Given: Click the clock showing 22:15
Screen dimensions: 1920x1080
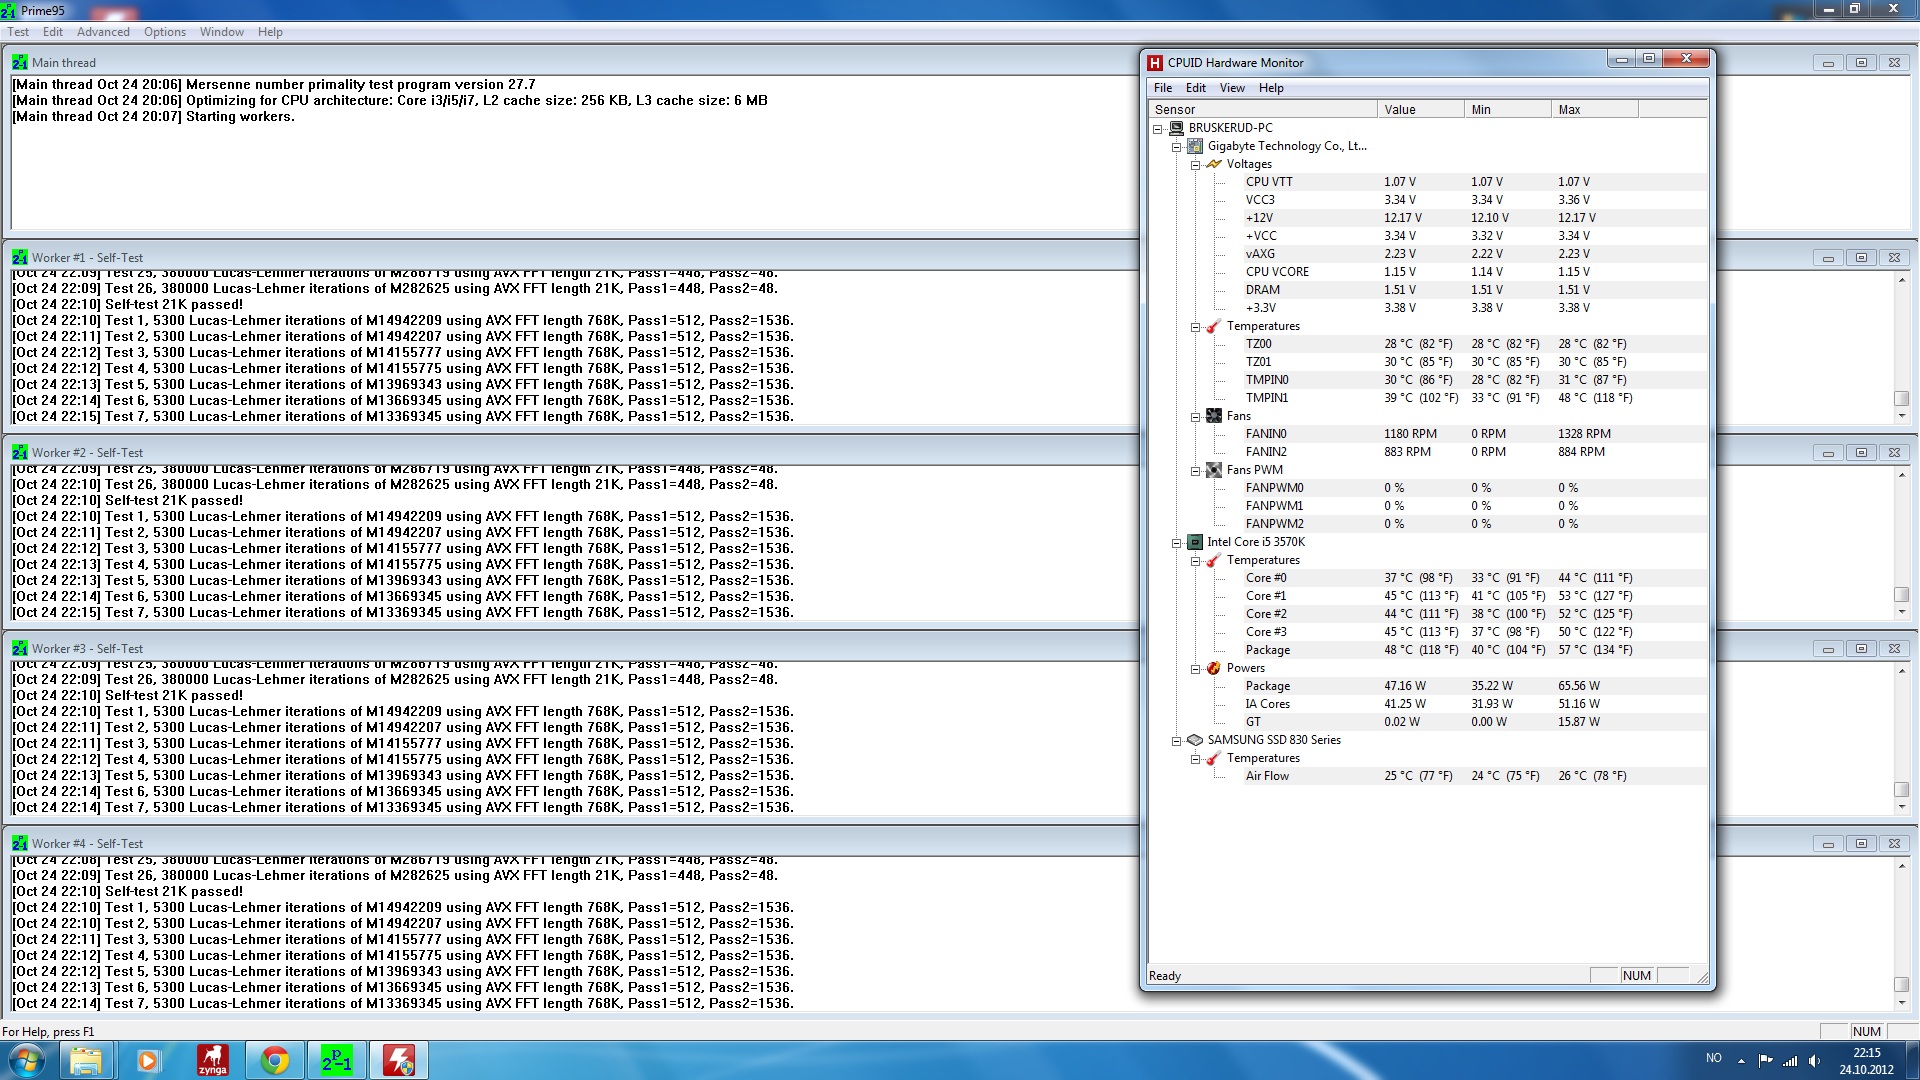Looking at the screenshot, I should pos(1866,1053).
